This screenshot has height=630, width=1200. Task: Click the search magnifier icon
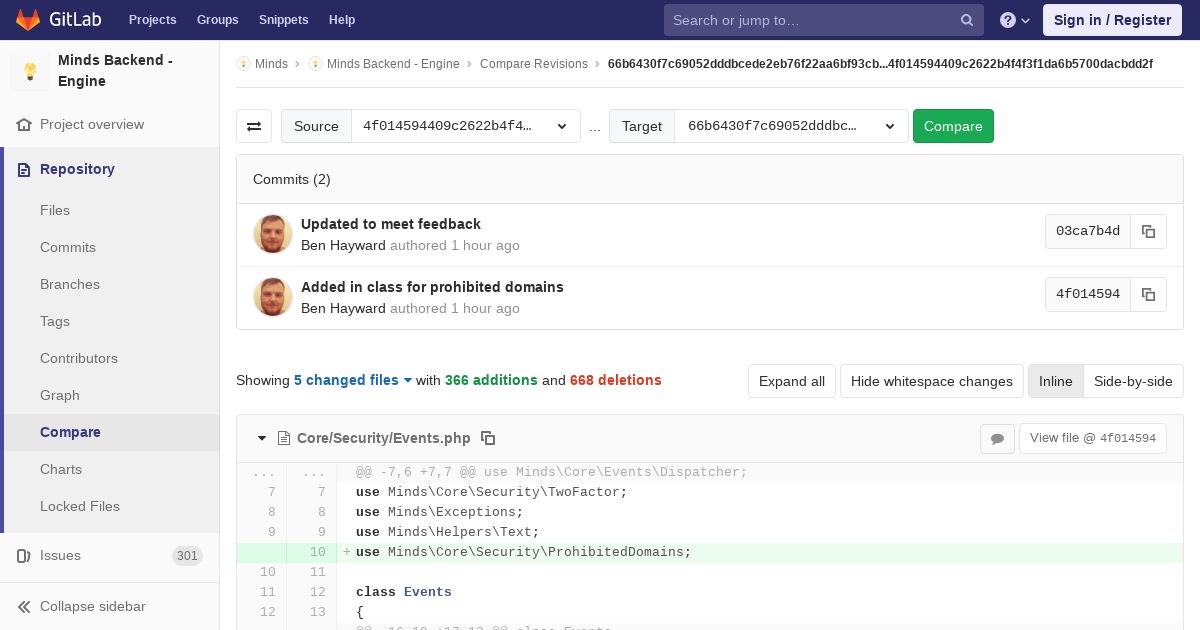point(967,20)
